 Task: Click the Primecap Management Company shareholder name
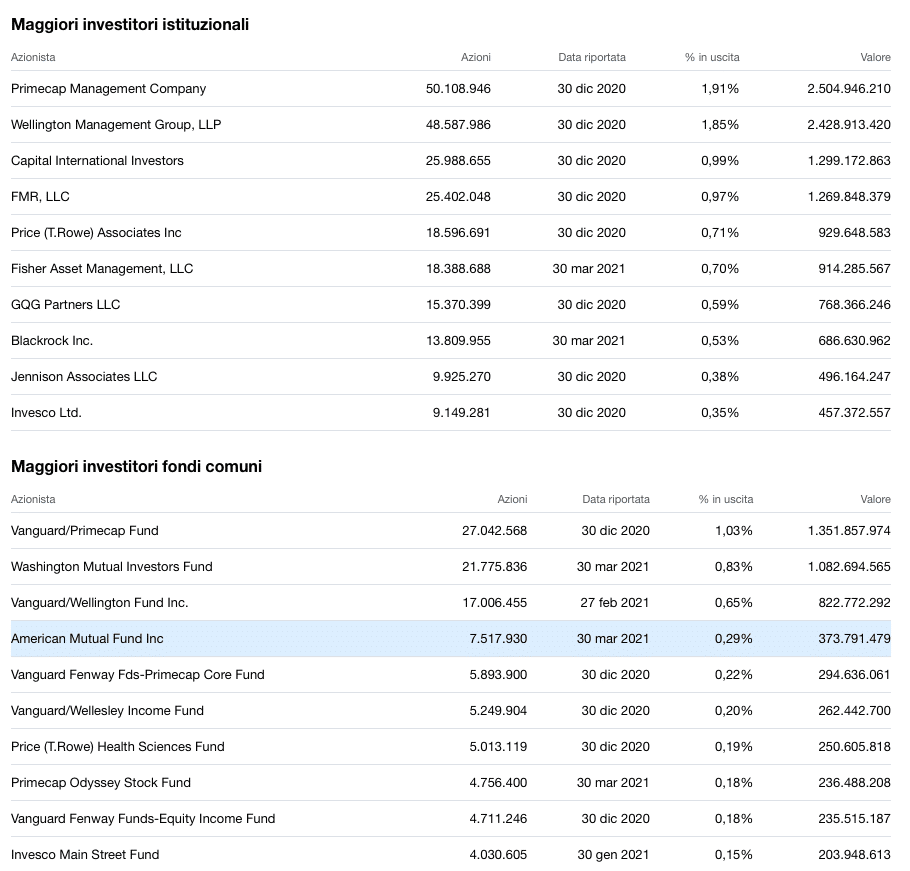tap(108, 89)
